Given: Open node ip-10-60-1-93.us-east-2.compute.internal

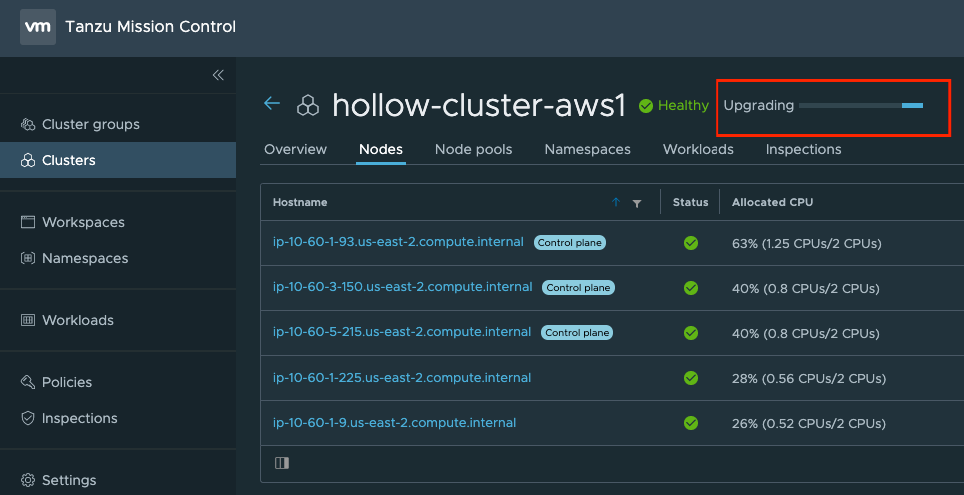Looking at the screenshot, I should [399, 242].
